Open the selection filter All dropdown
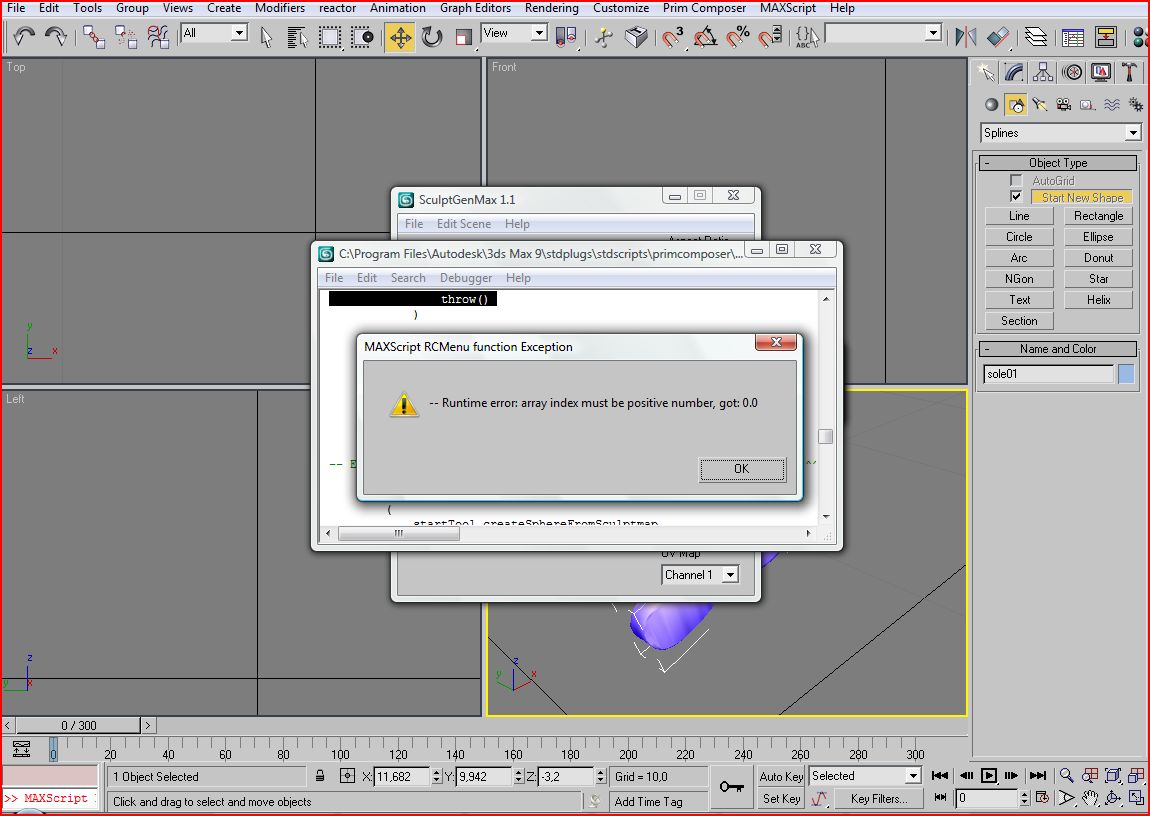This screenshot has width=1150, height=816. coord(239,33)
